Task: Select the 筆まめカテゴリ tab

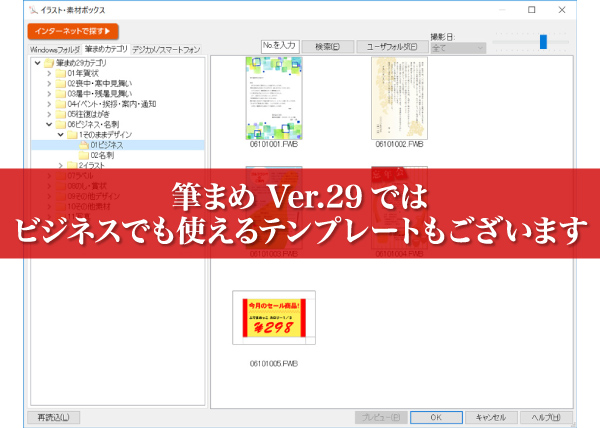Action: click(x=106, y=48)
